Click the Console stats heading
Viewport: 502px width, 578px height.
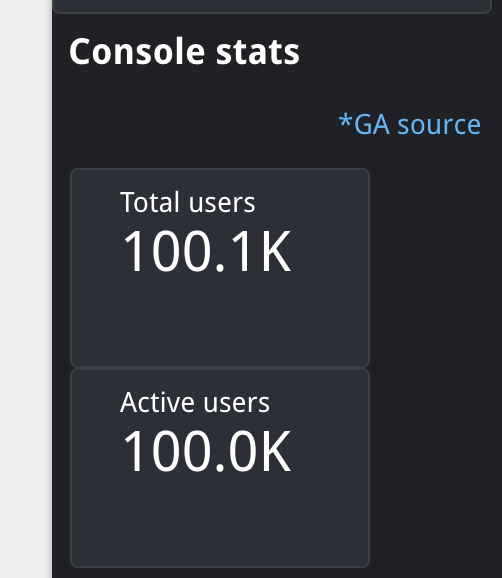point(184,51)
